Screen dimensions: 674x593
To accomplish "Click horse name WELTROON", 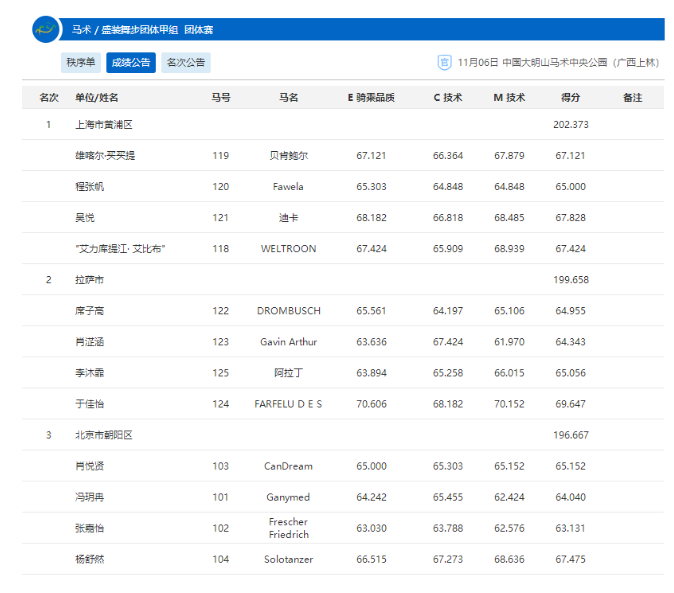I will (288, 249).
